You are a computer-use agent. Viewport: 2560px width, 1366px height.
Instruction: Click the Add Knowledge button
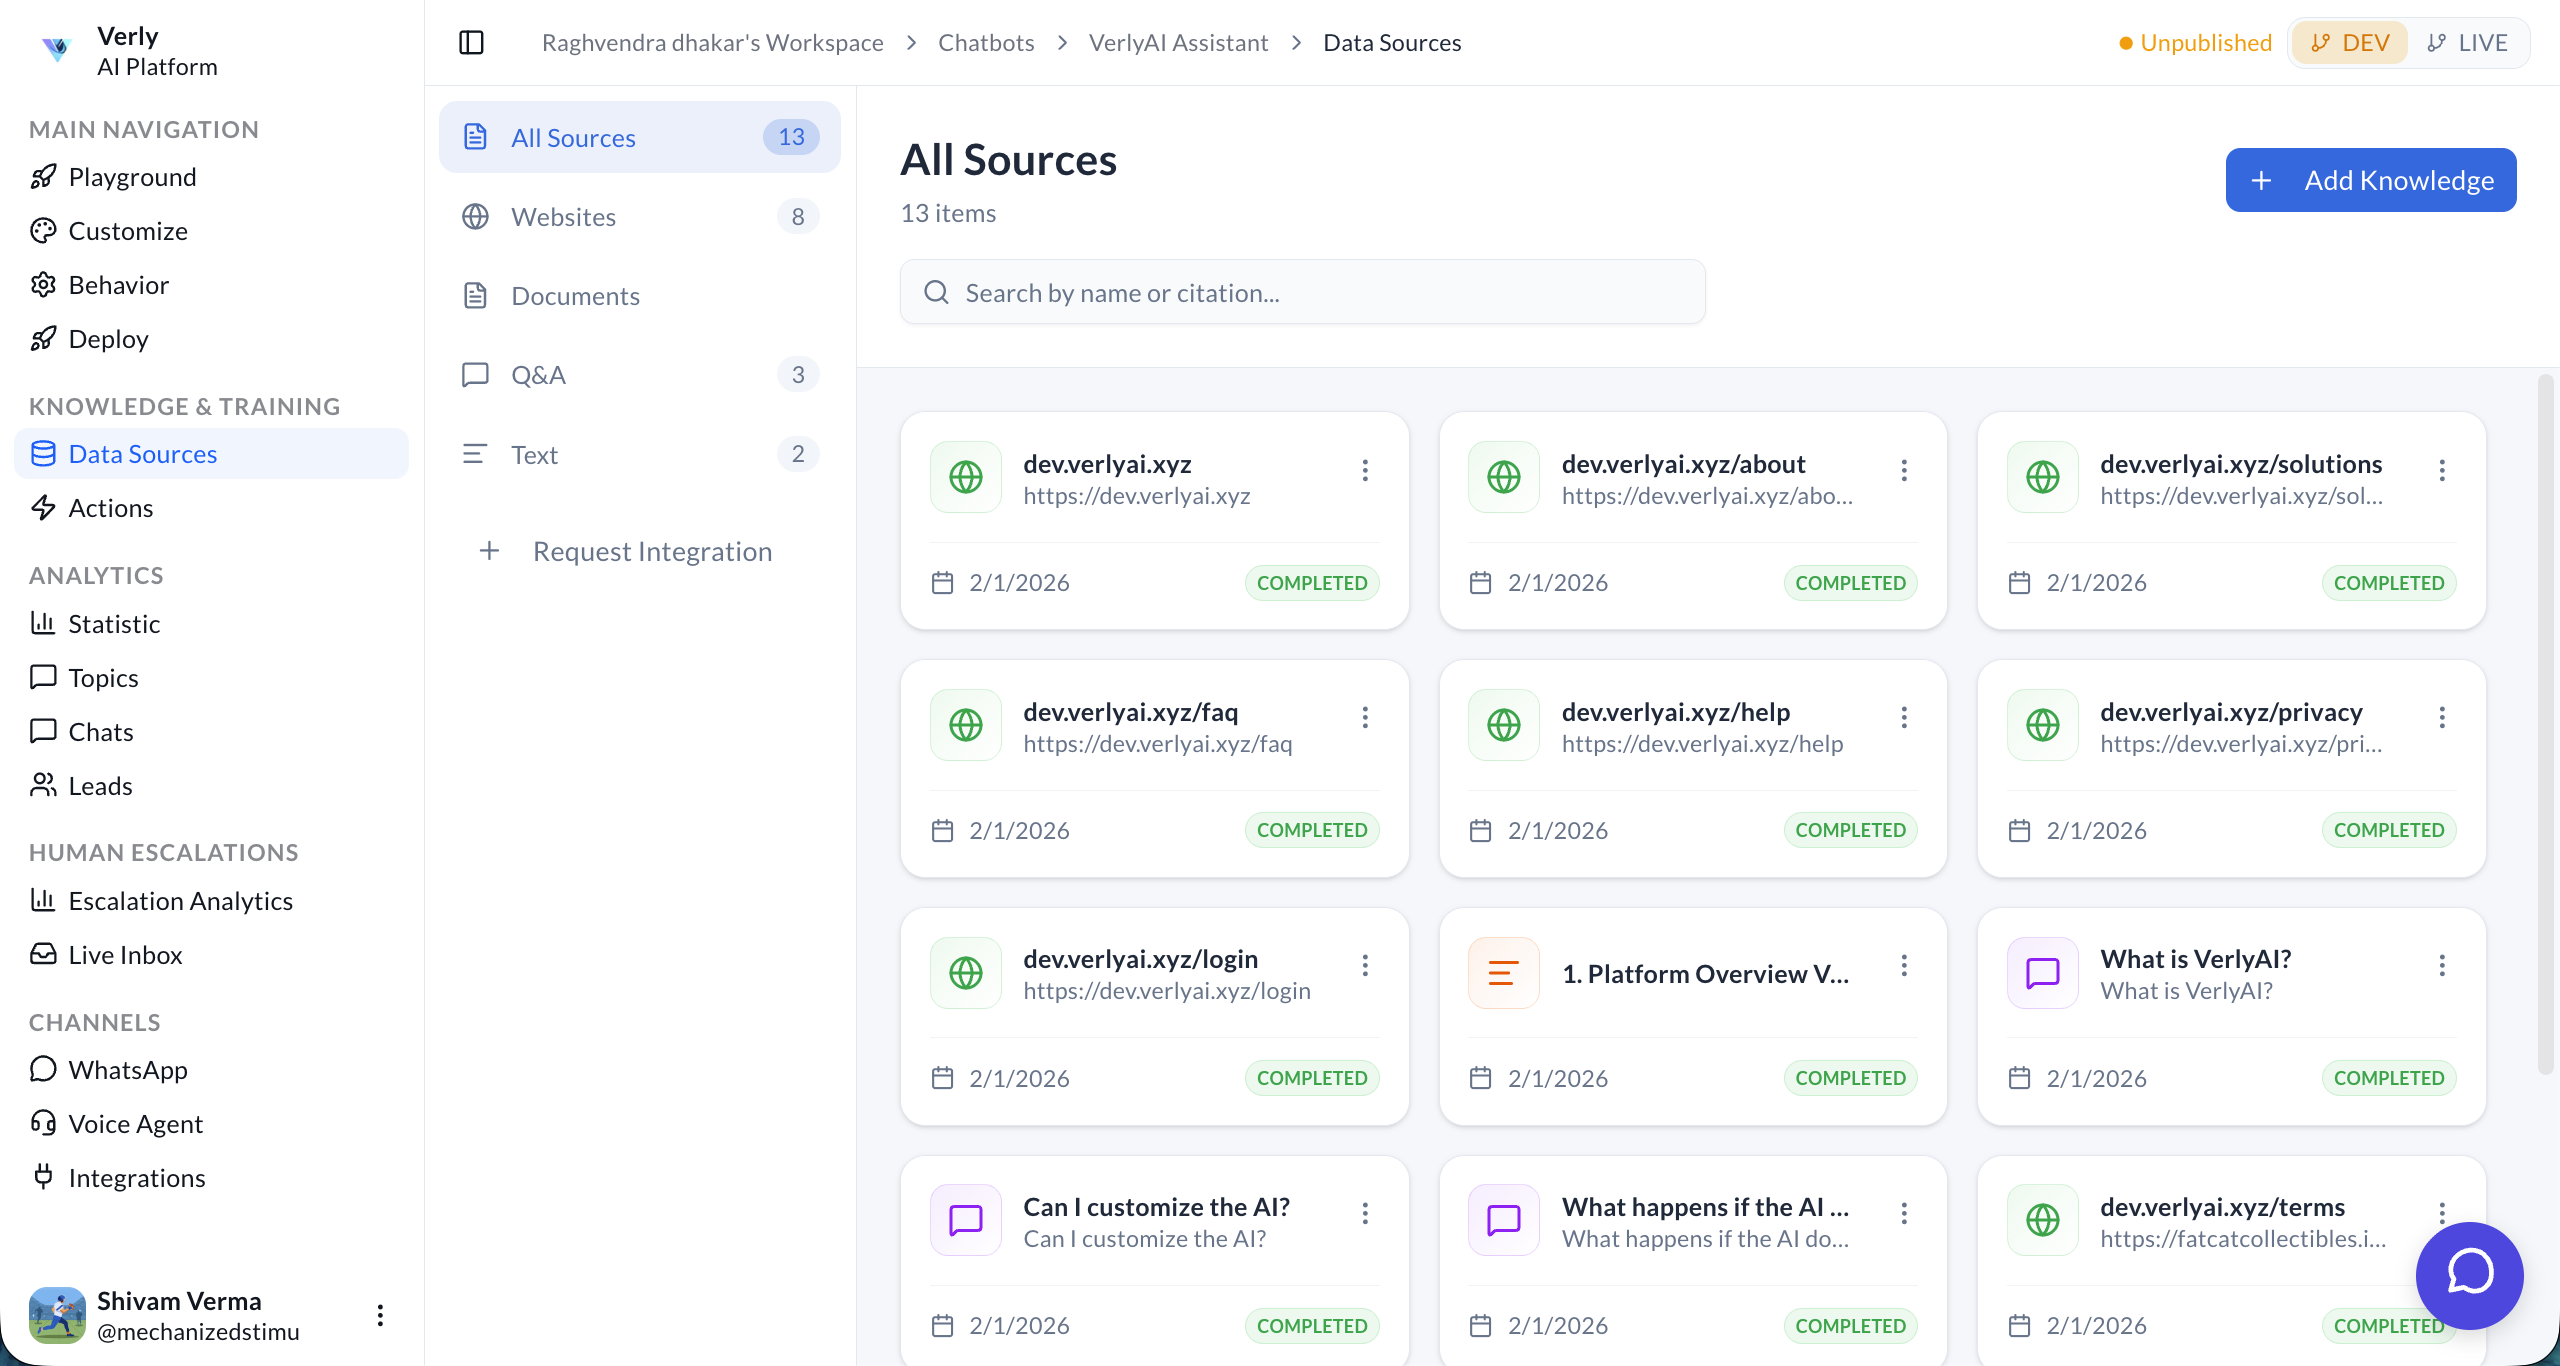pyautogui.click(x=2370, y=180)
